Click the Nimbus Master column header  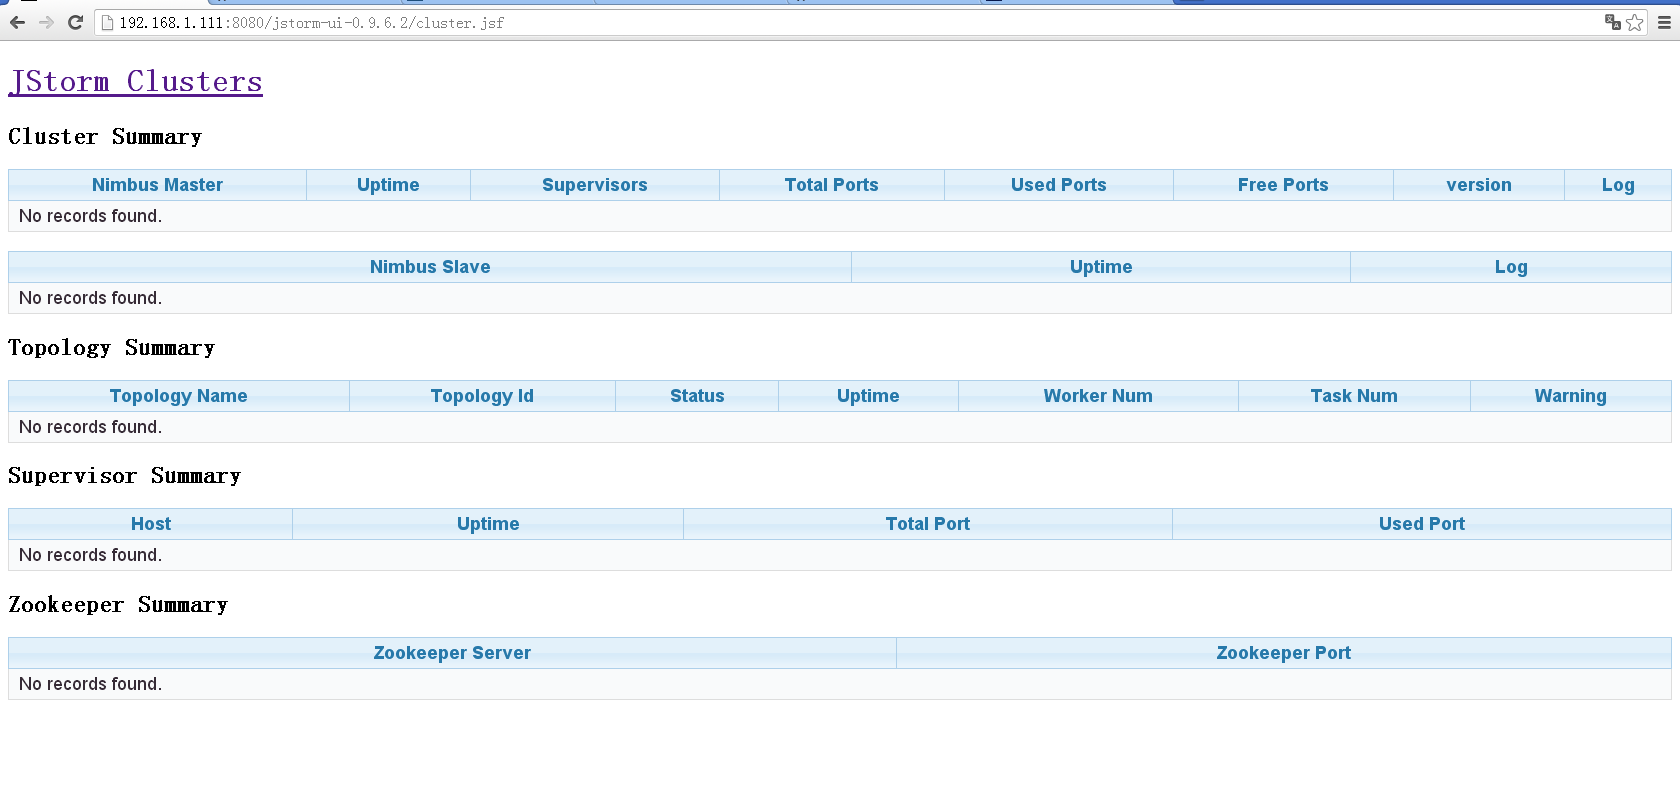point(157,185)
